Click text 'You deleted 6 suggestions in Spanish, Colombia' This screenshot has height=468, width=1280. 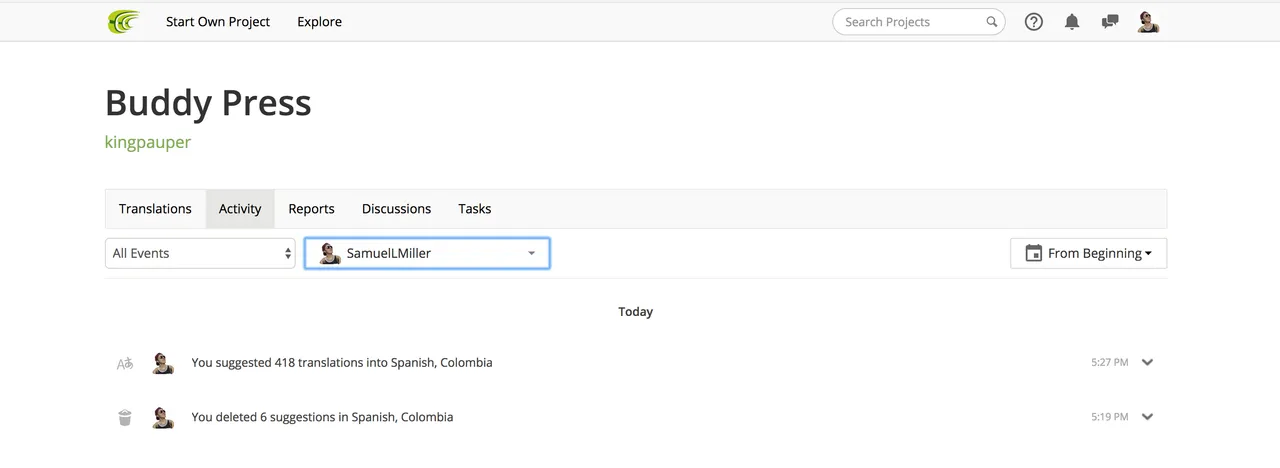point(322,417)
